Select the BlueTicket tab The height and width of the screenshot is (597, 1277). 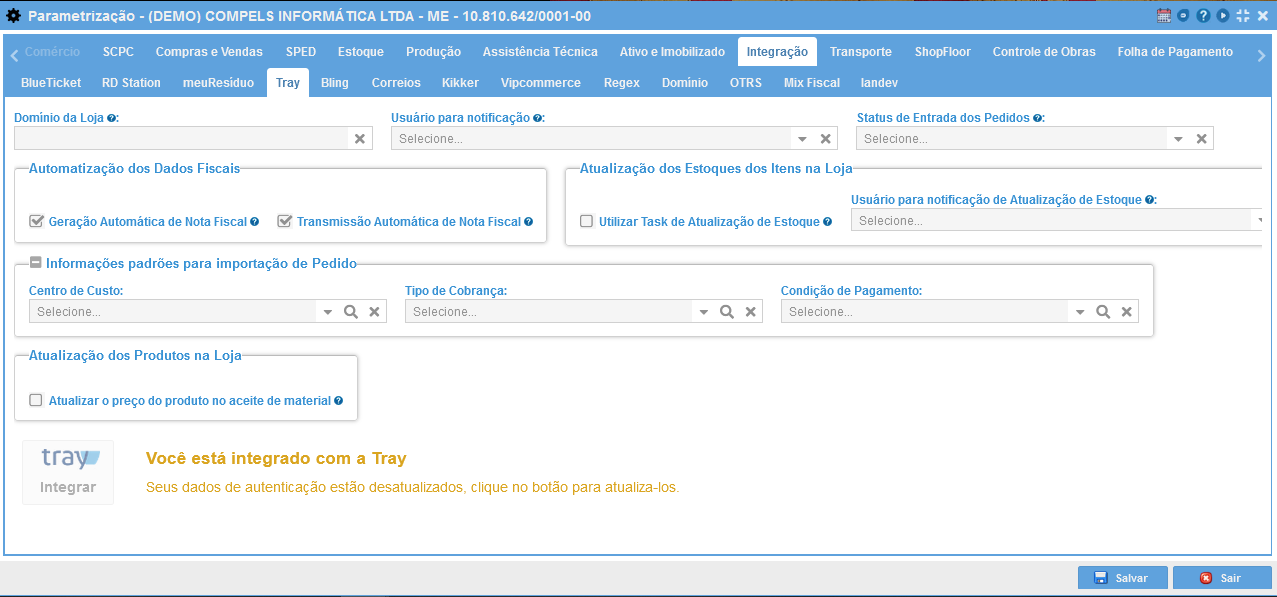point(51,83)
